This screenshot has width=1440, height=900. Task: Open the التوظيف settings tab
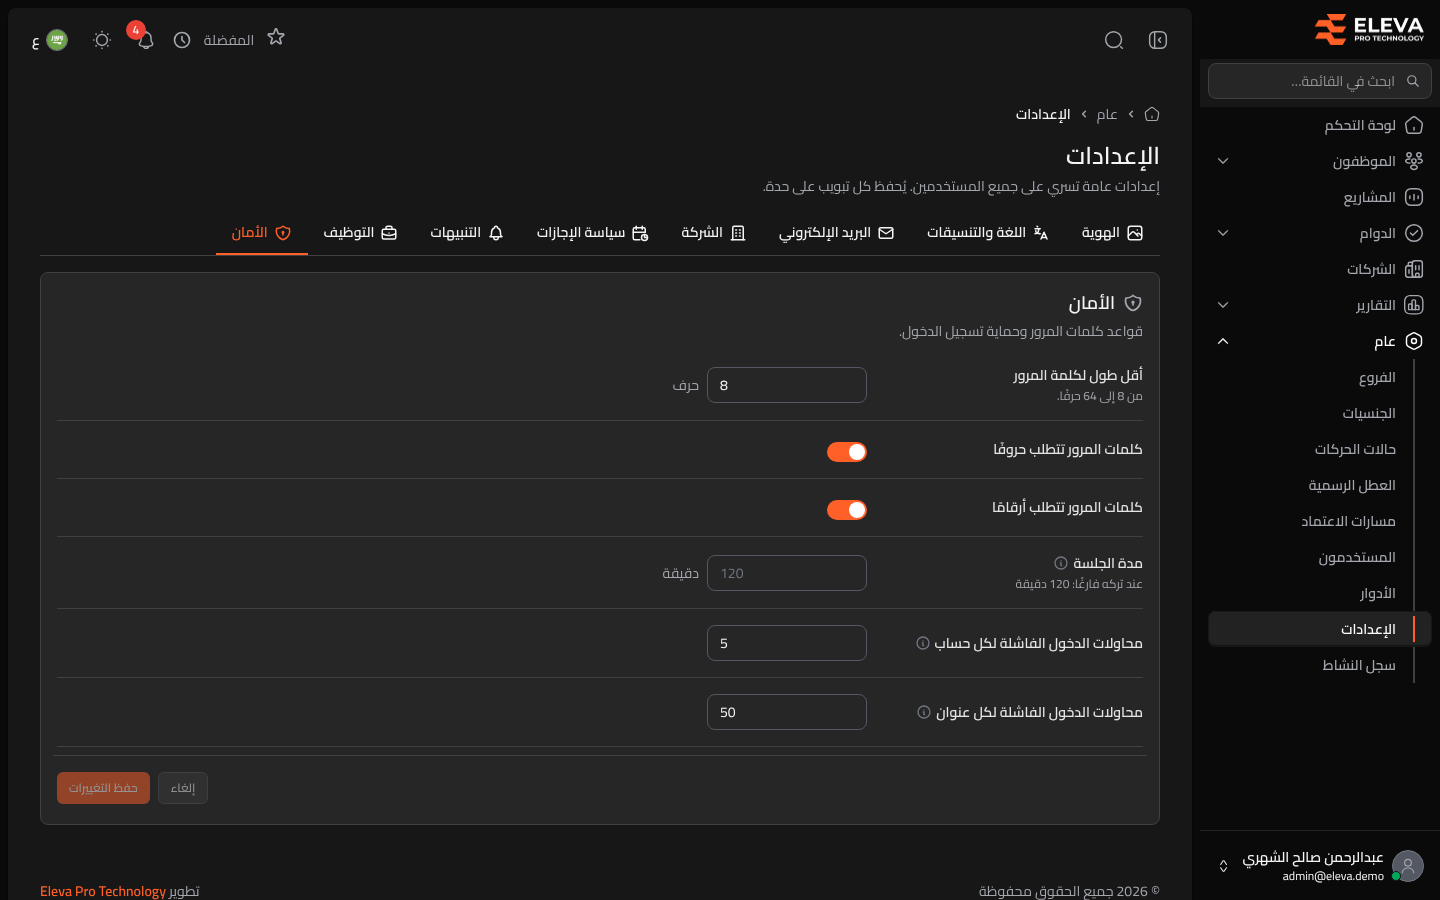[360, 233]
